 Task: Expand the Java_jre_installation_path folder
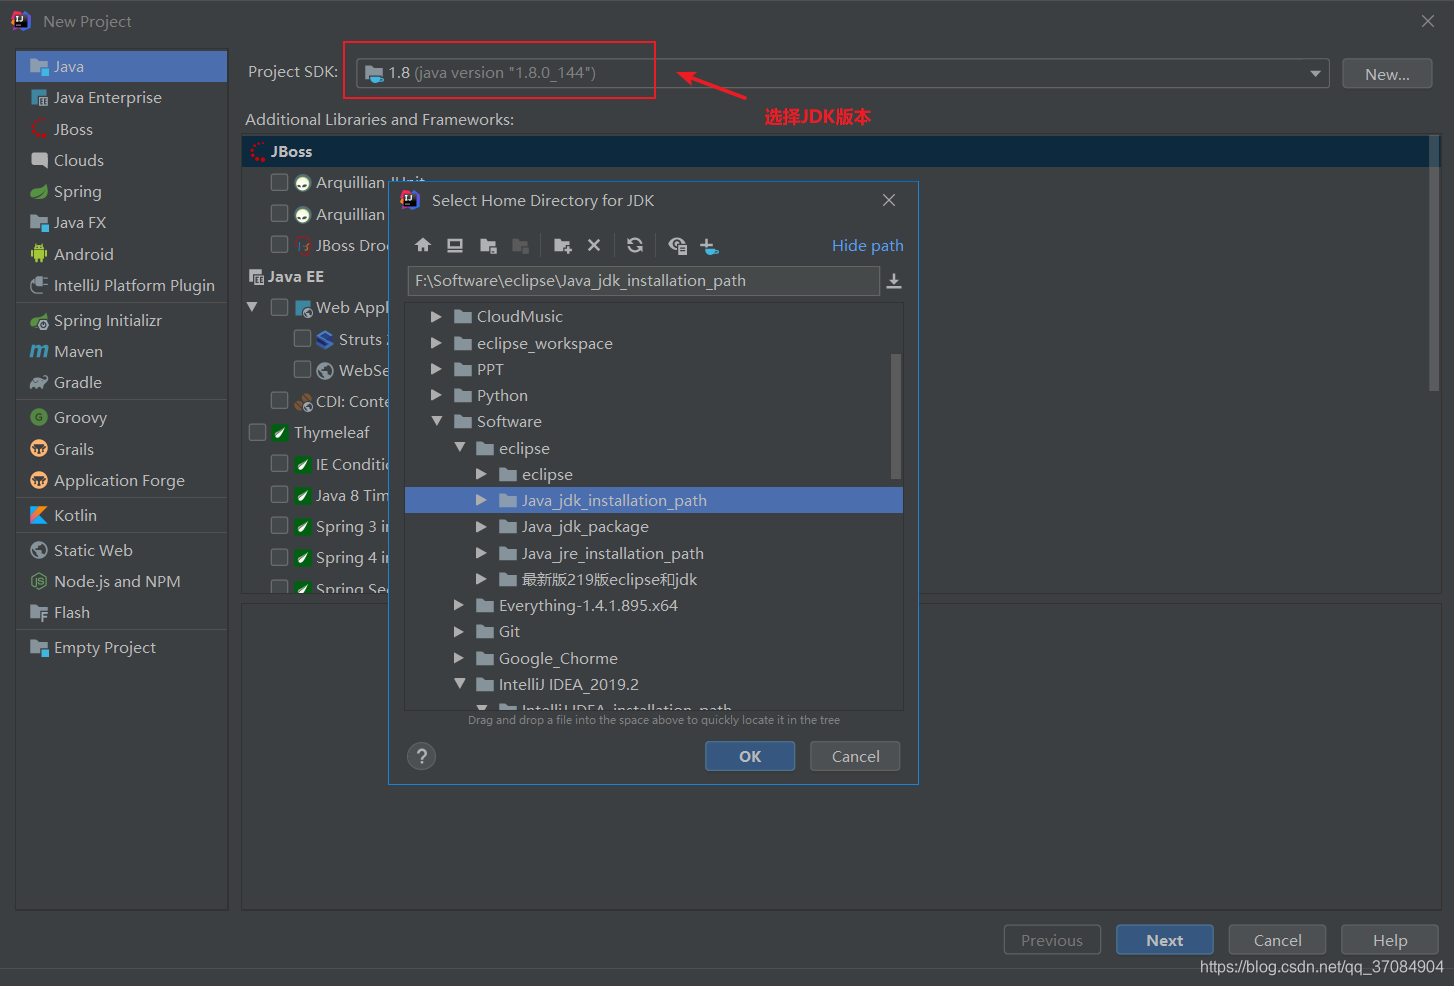(x=481, y=553)
